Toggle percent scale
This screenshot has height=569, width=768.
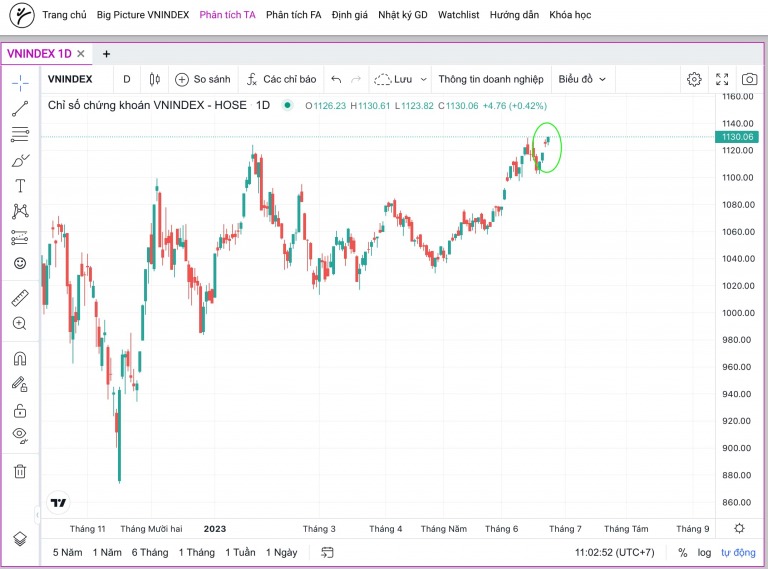point(682,552)
